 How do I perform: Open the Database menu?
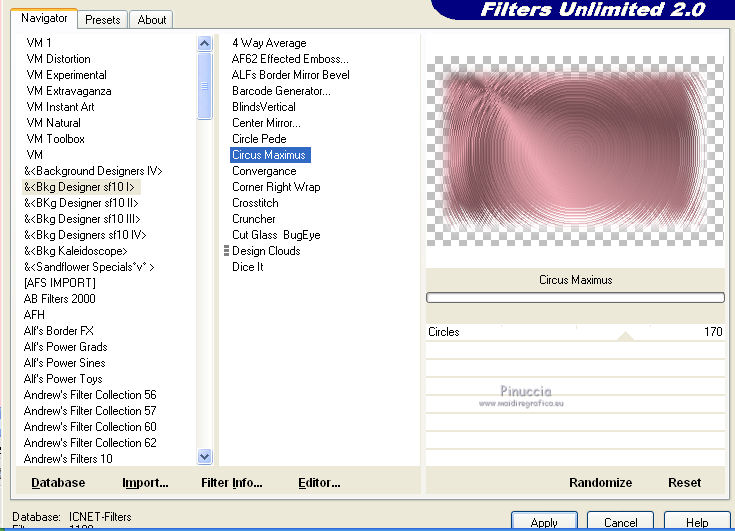[x=58, y=482]
